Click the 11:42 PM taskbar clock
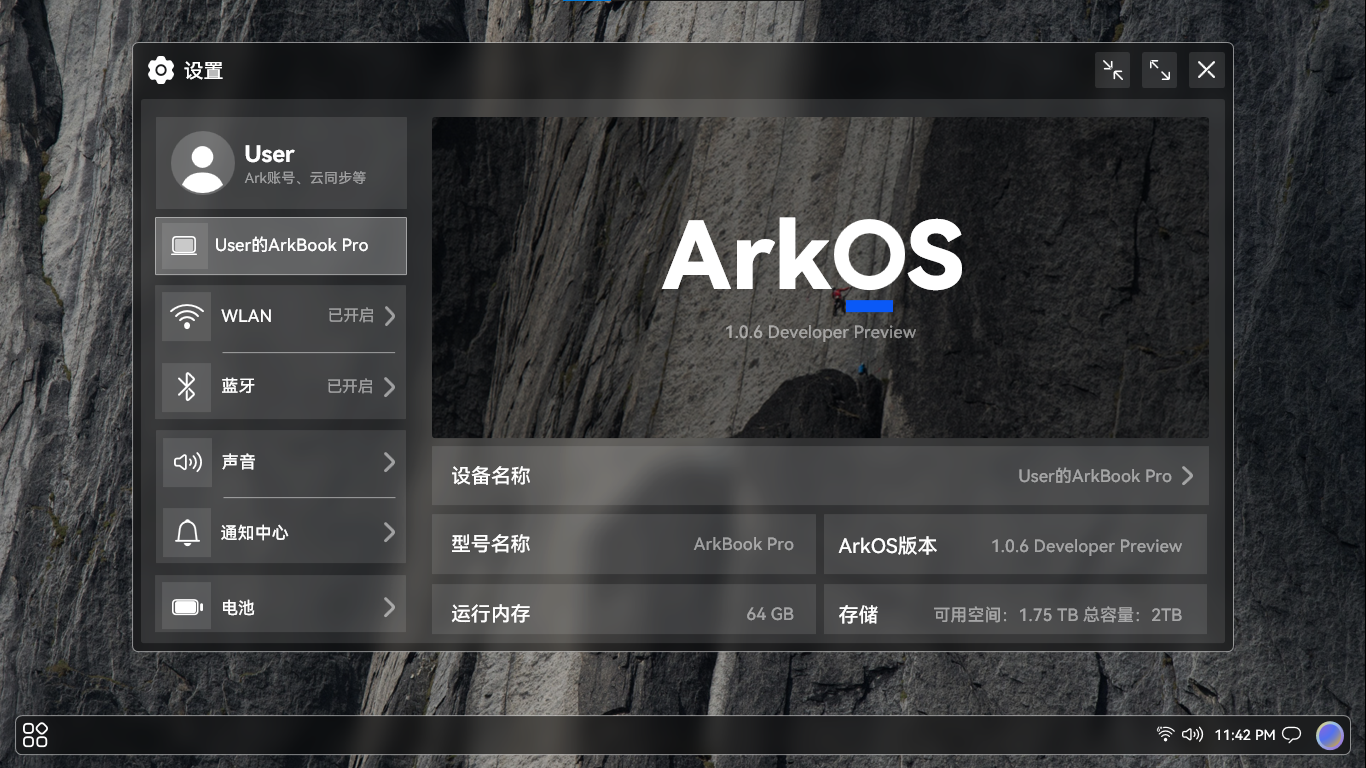 pyautogui.click(x=1245, y=735)
